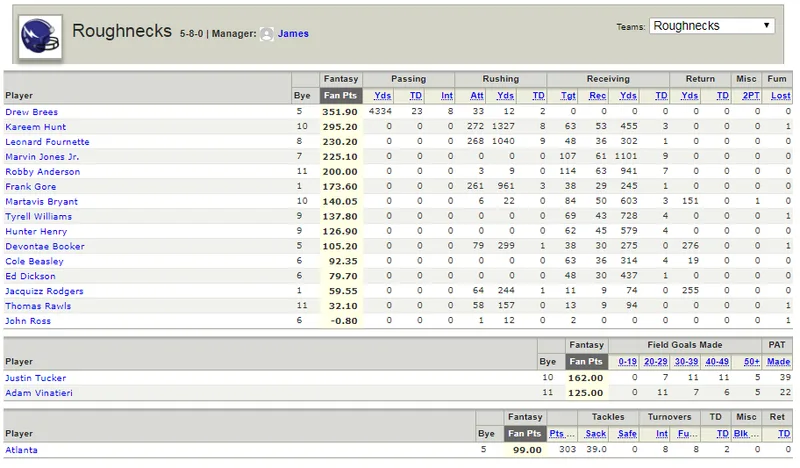The height and width of the screenshot is (468, 800).
Task: Open Thomas Rawls player page
Action: [x=38, y=306]
